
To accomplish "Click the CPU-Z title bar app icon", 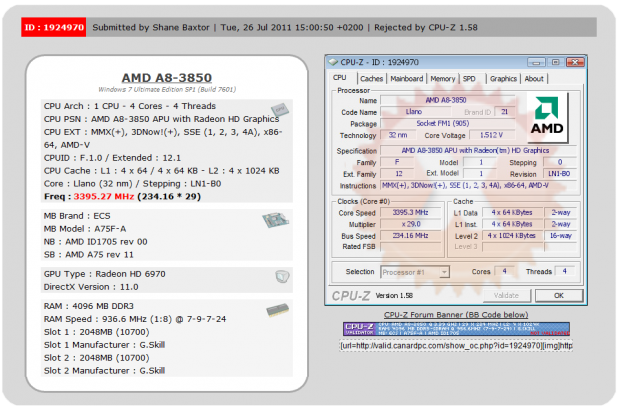I will pyautogui.click(x=334, y=62).
